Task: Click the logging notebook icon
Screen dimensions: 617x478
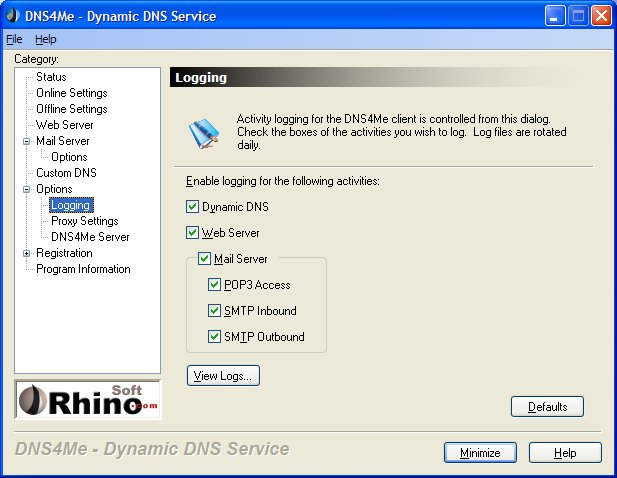Action: click(203, 133)
